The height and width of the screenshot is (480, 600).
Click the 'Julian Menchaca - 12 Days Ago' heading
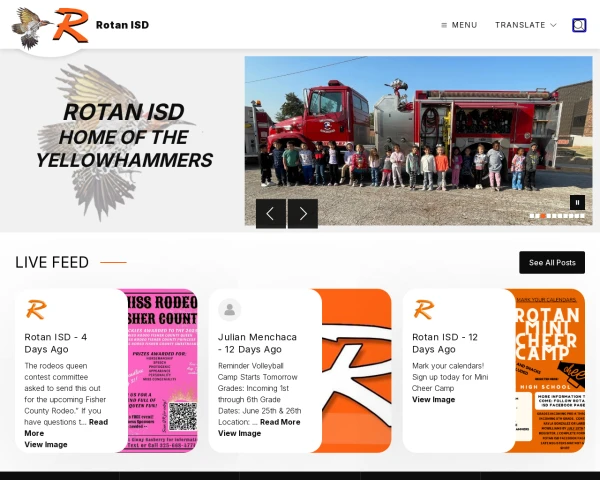pyautogui.click(x=258, y=343)
